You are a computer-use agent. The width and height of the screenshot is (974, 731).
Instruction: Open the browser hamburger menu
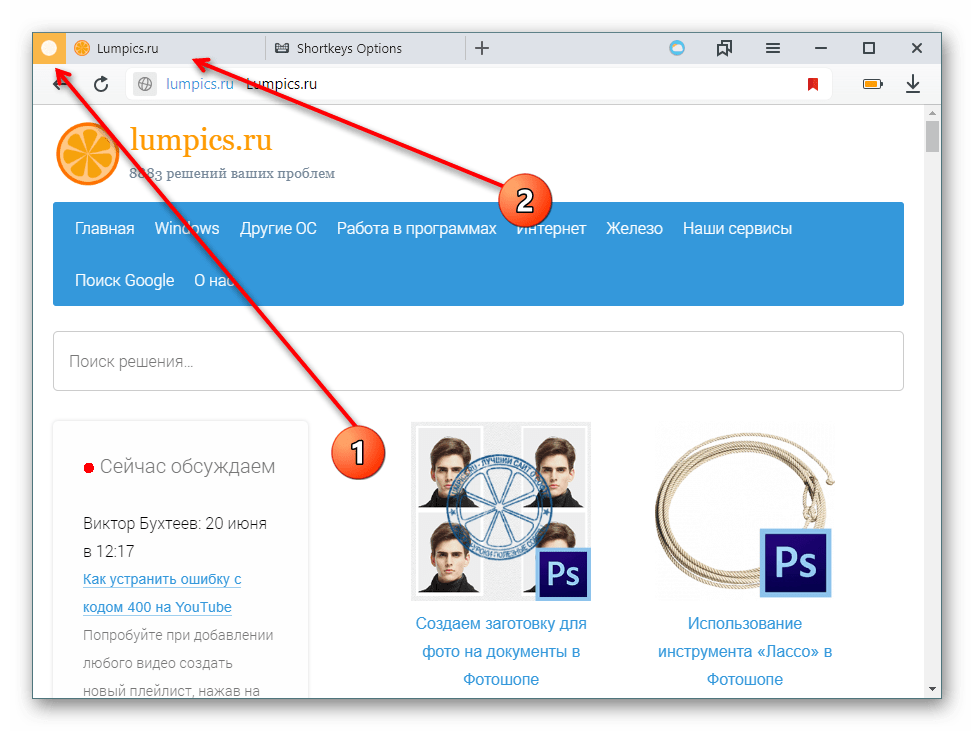point(773,48)
